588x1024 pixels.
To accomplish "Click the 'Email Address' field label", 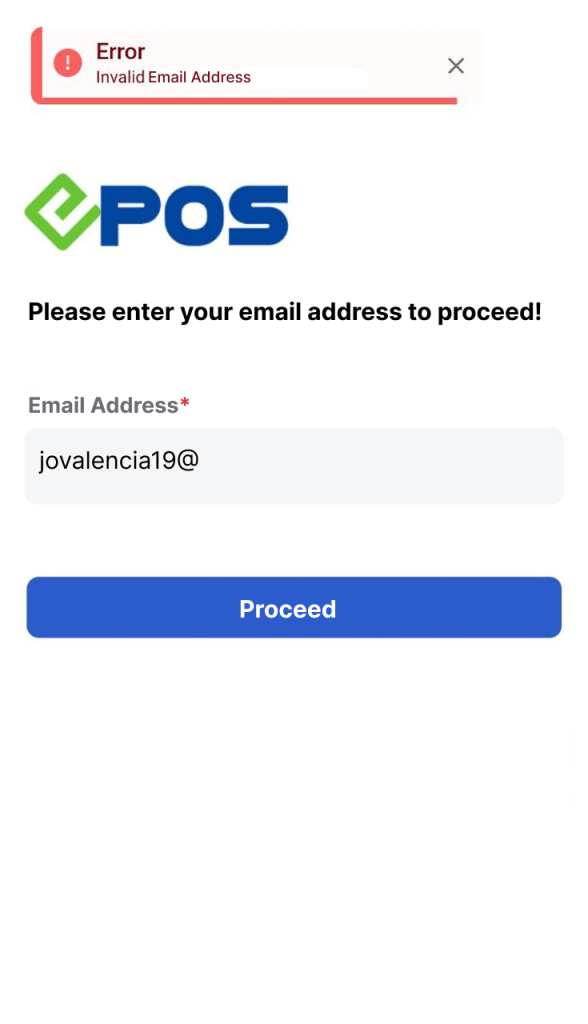I will (x=103, y=406).
